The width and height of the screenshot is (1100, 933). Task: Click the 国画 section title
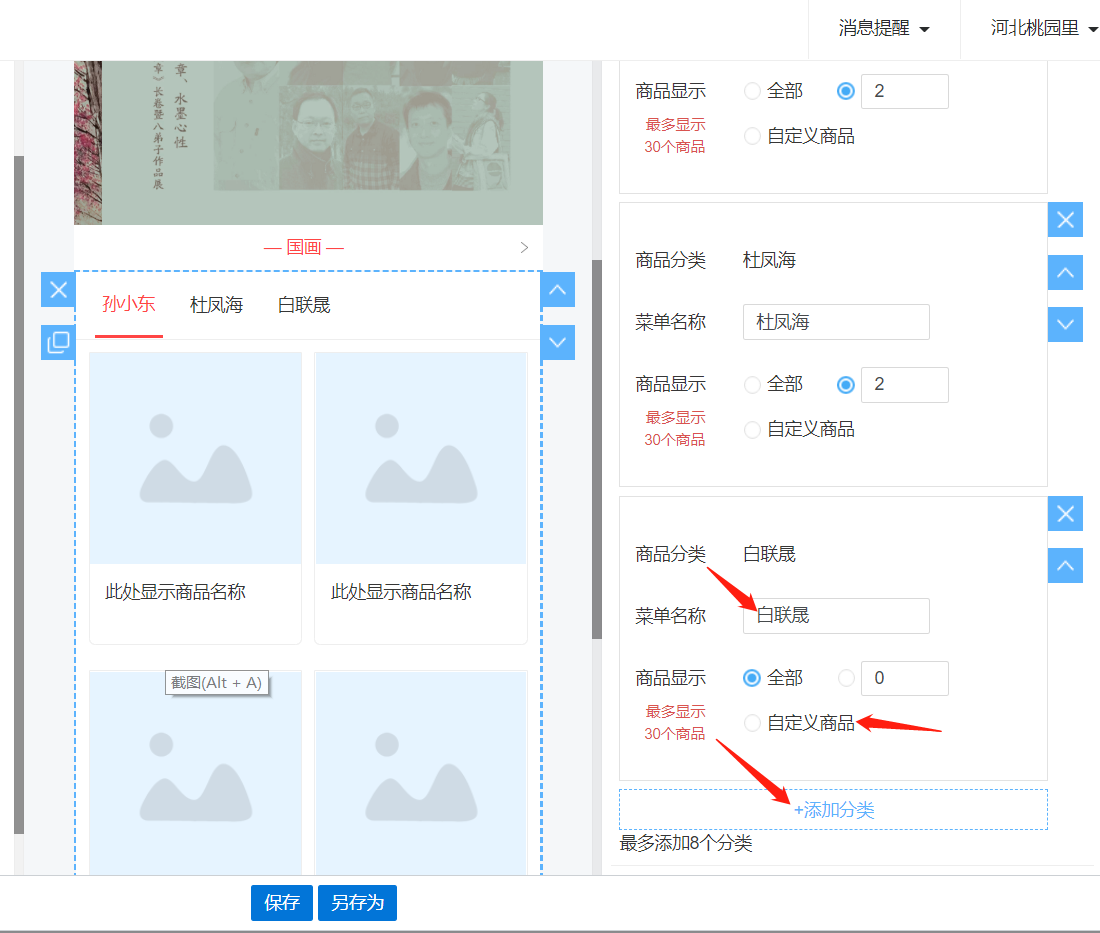(x=304, y=248)
